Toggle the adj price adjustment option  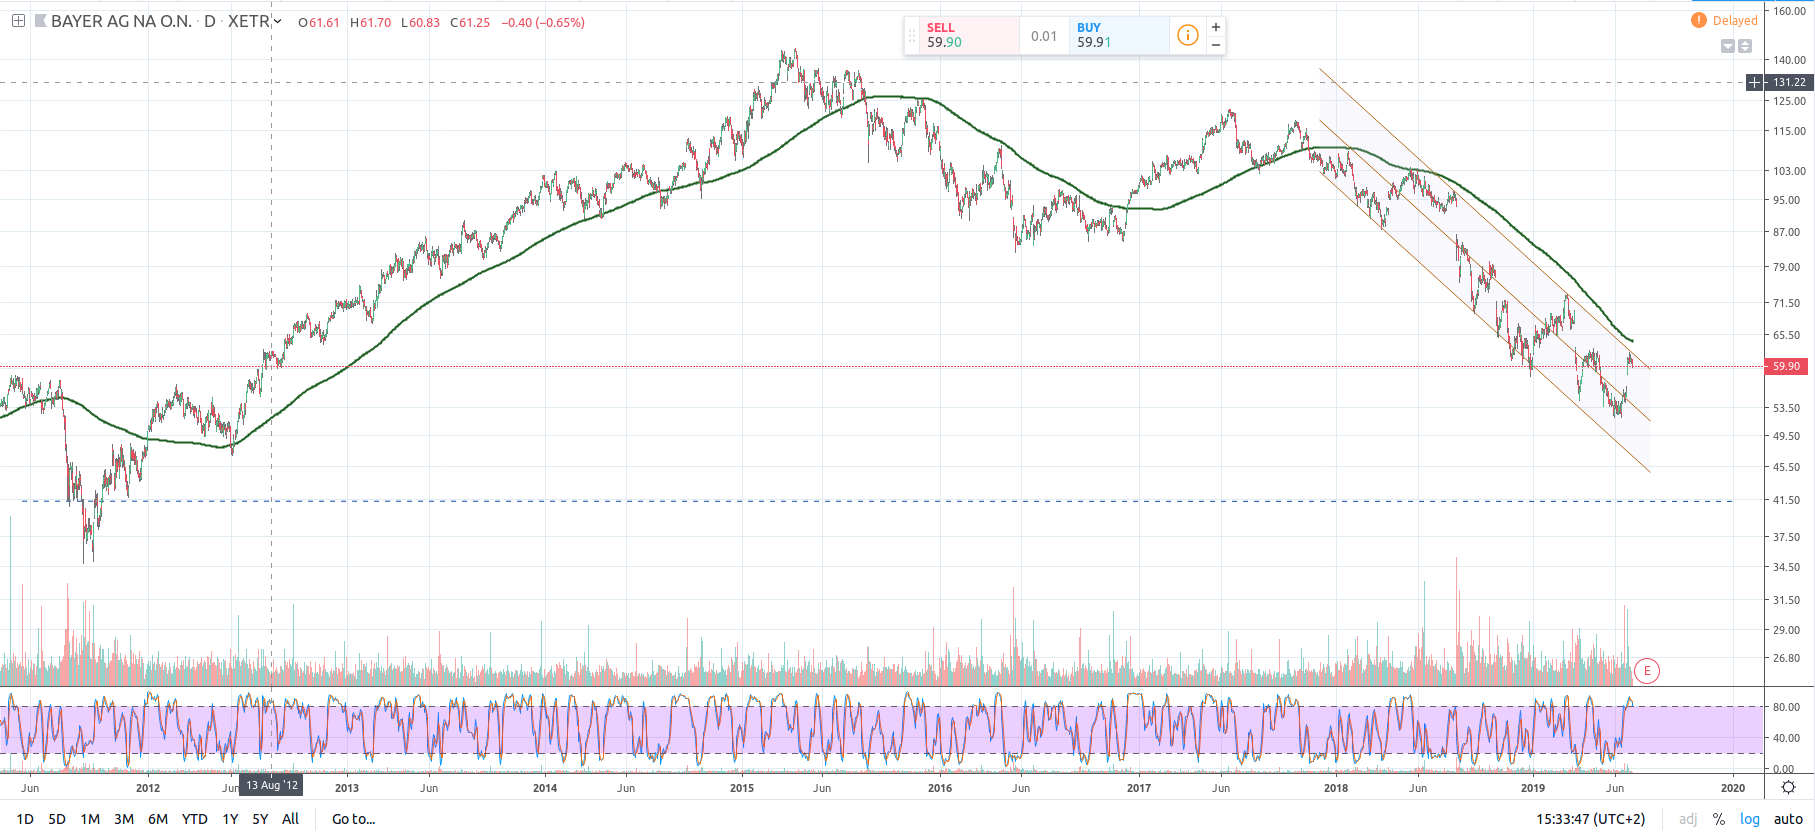click(1688, 819)
